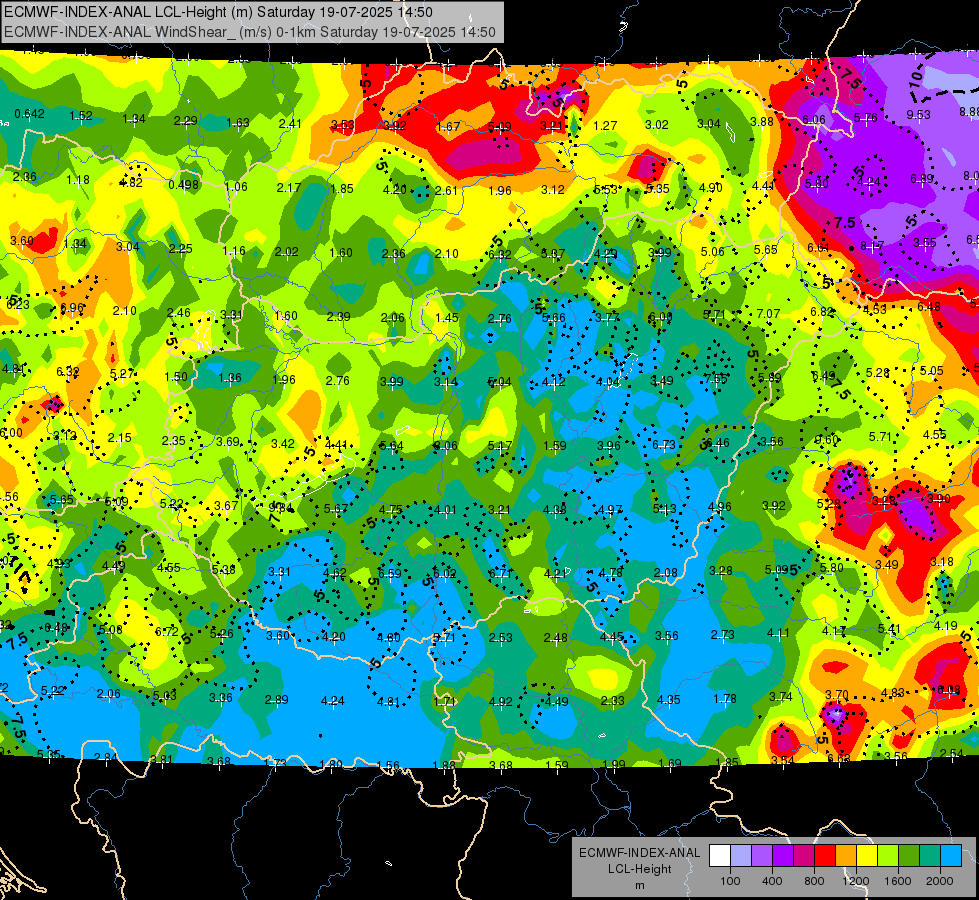The image size is (979, 900).
Task: Choose the teal legend swatch
Action: [930, 855]
